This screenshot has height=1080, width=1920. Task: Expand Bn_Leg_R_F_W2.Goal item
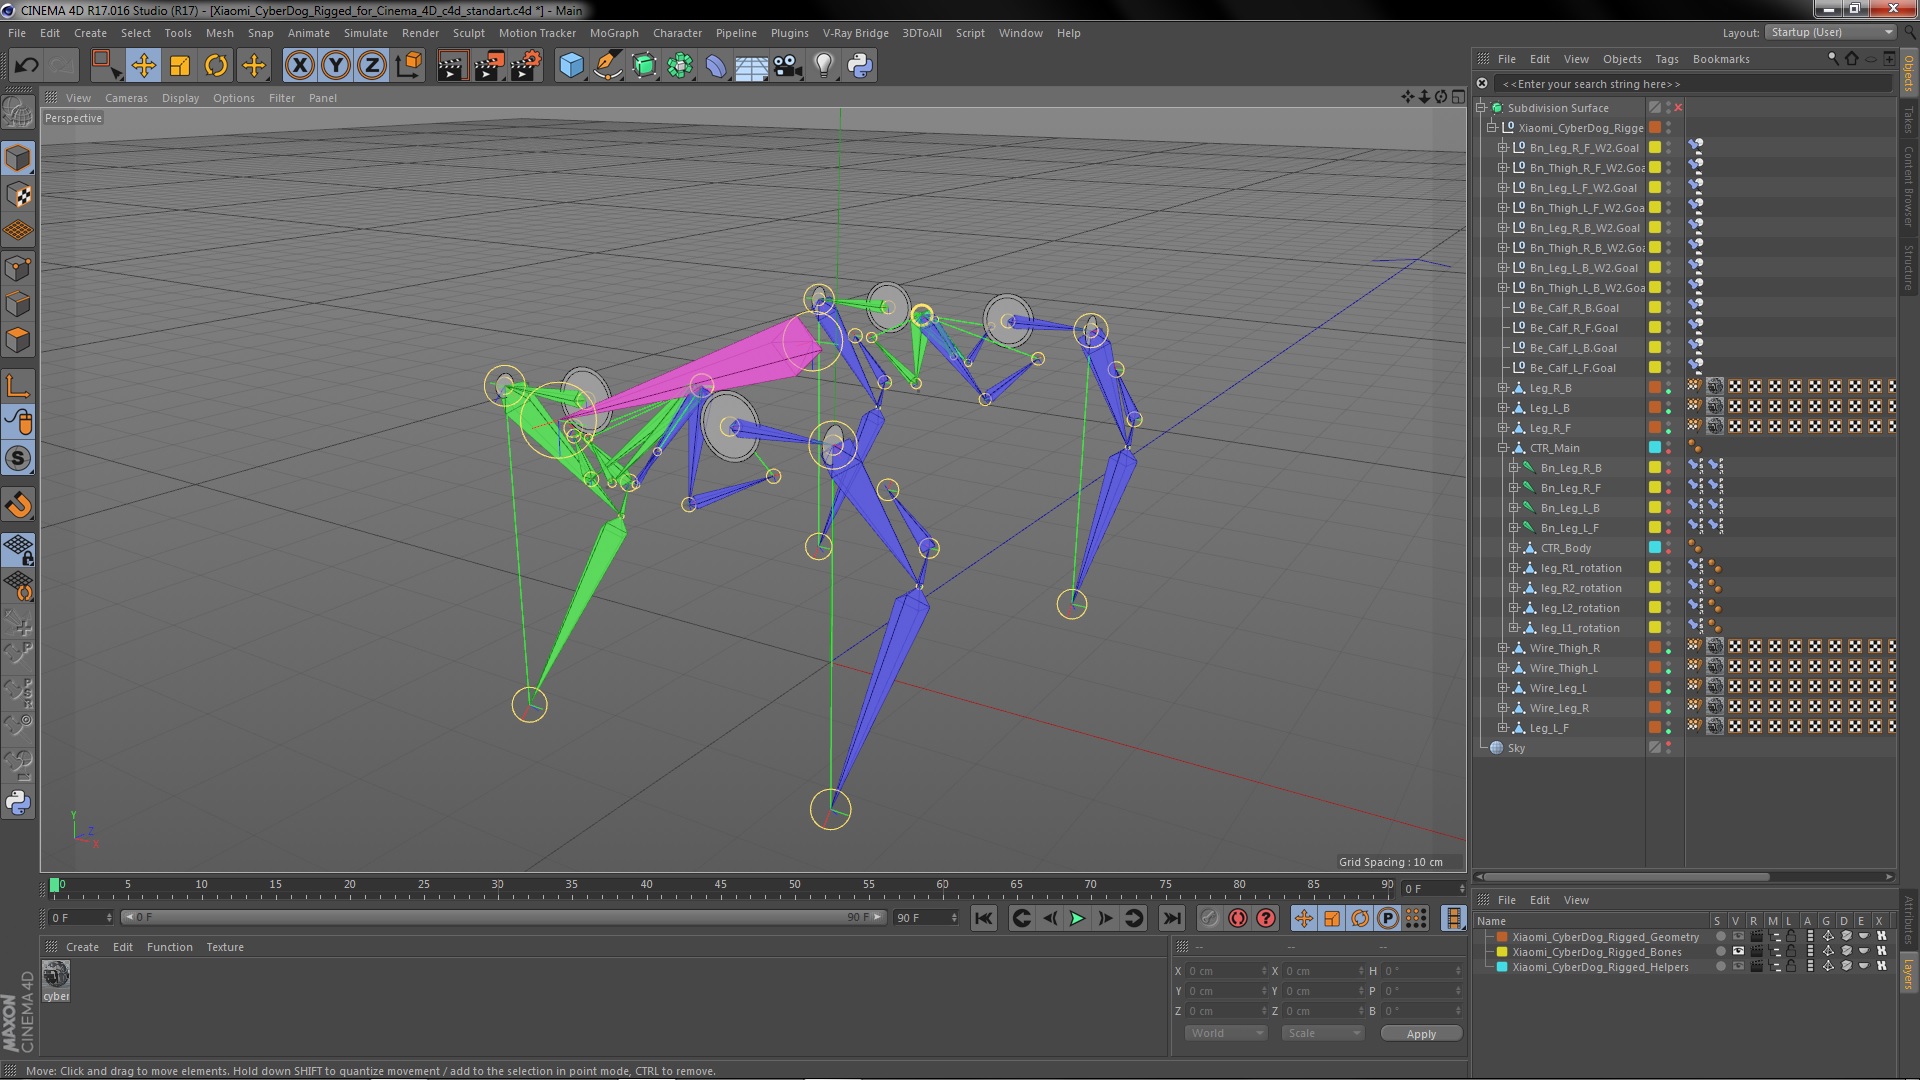point(1502,148)
